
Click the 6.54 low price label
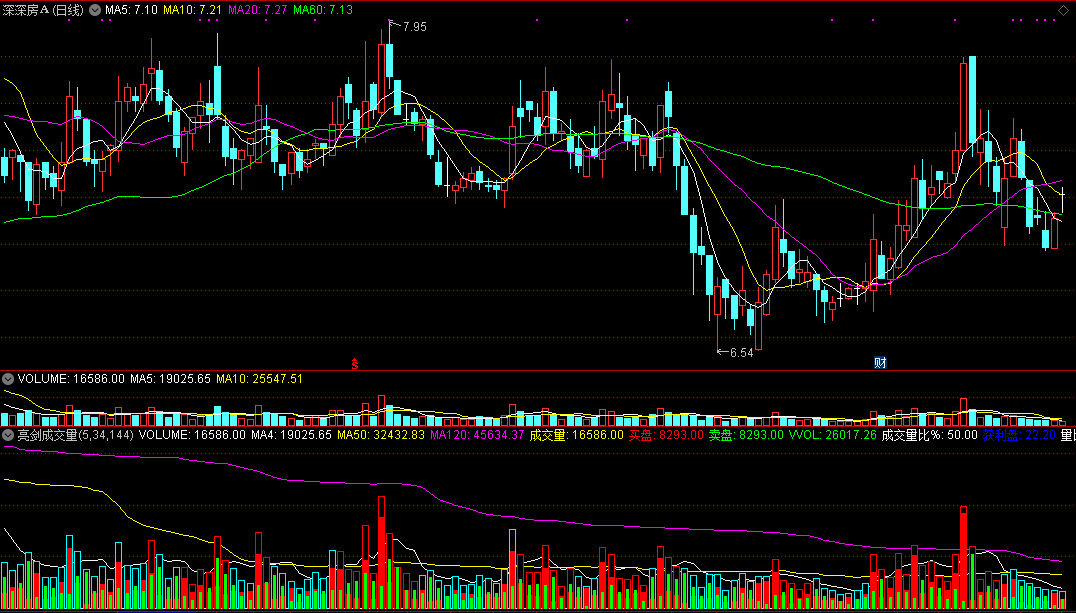point(741,353)
